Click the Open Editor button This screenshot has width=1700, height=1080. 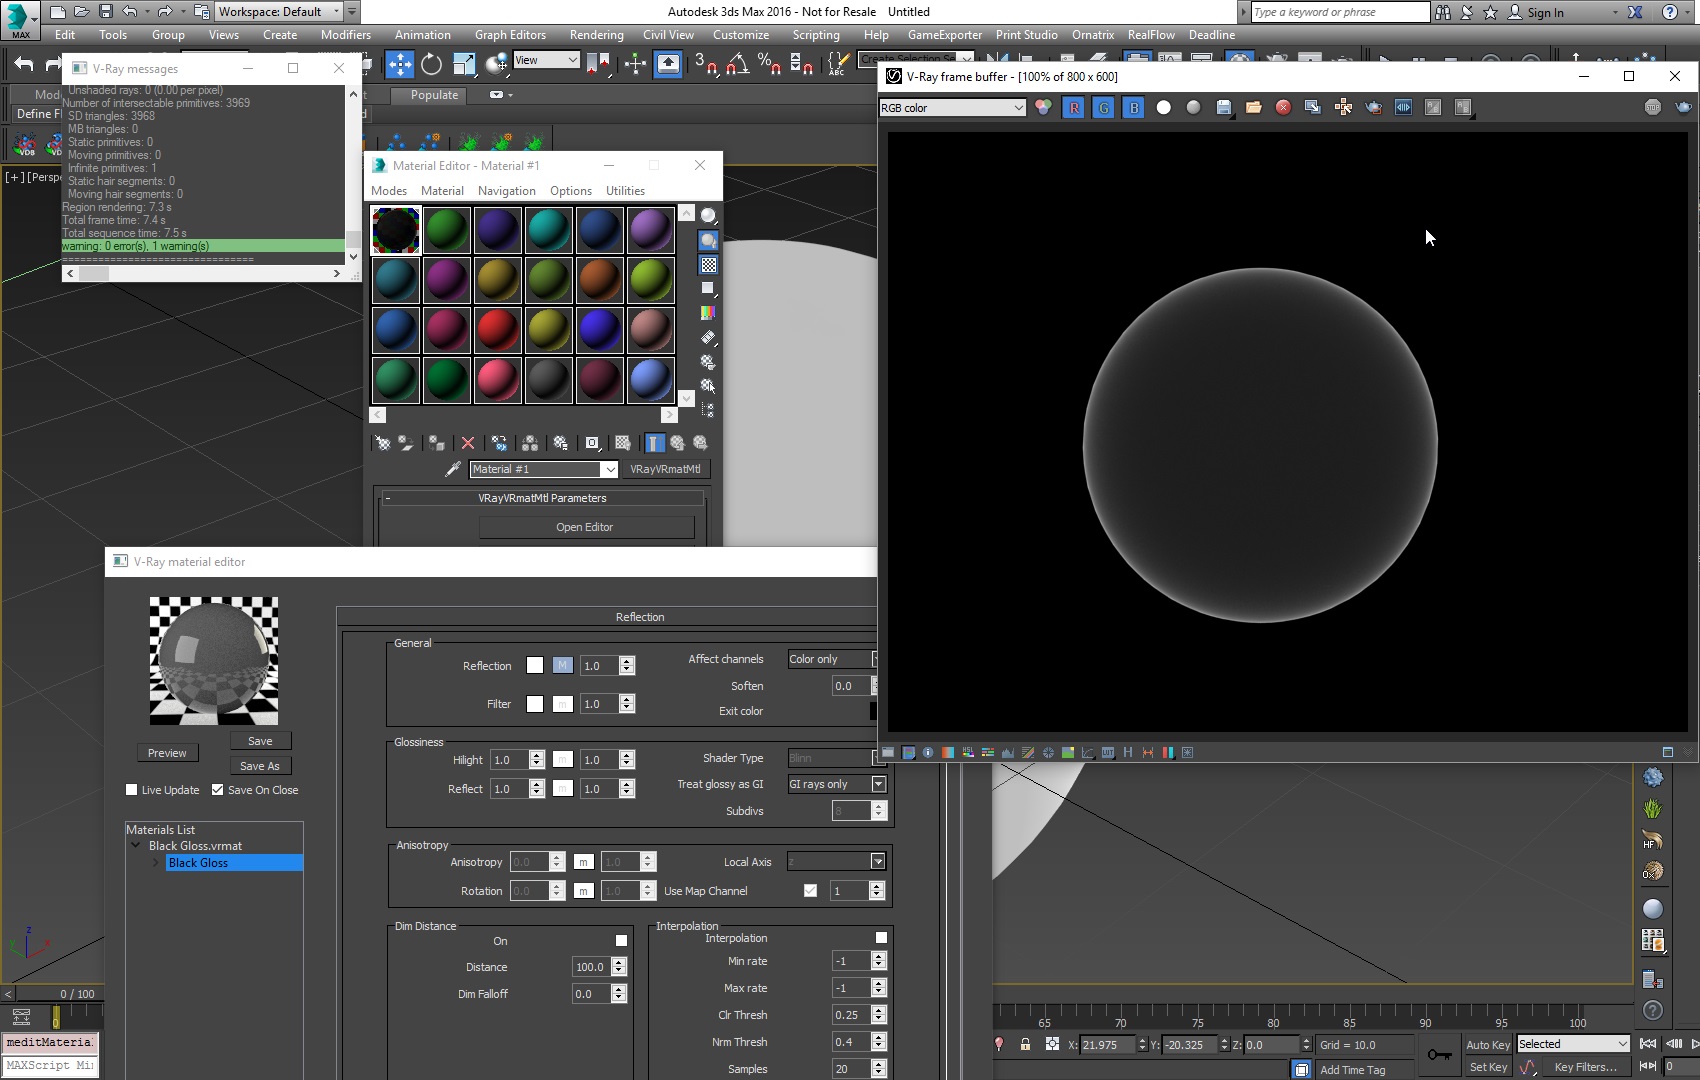(x=585, y=527)
